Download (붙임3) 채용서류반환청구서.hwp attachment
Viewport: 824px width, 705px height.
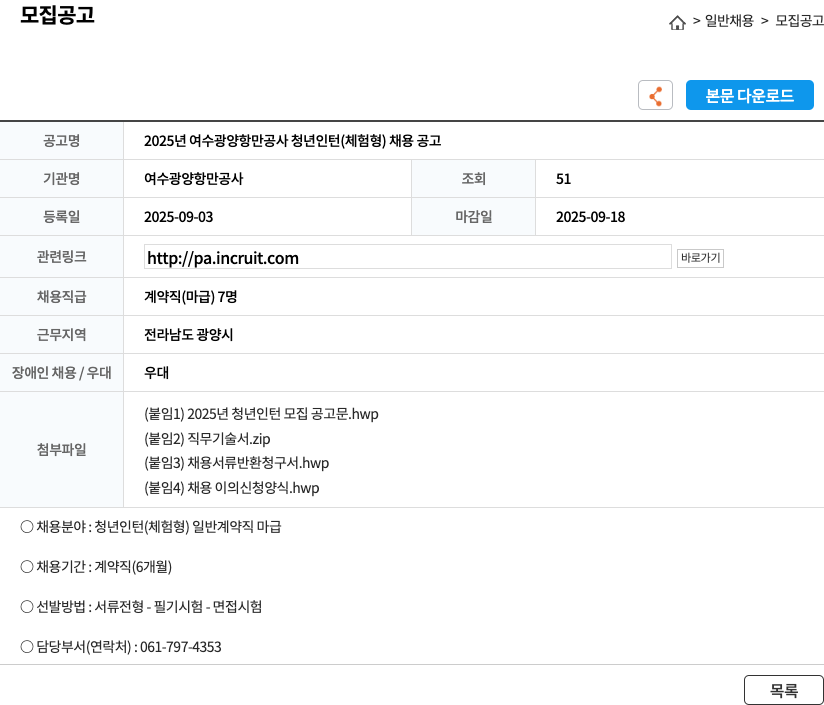click(x=236, y=463)
